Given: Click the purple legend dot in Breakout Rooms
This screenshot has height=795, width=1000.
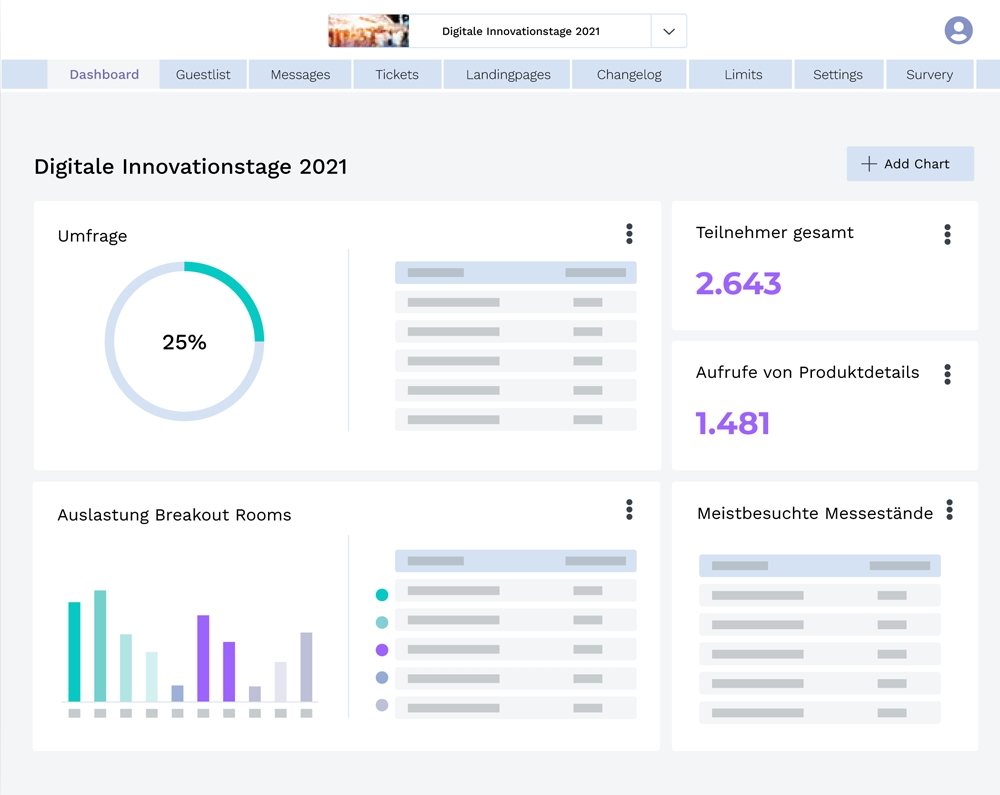Looking at the screenshot, I should [x=381, y=650].
